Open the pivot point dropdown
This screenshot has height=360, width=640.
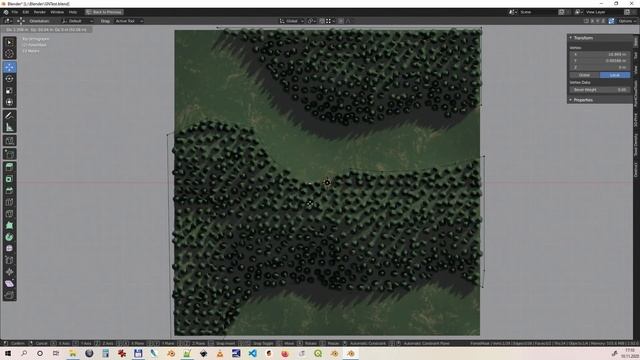click(x=311, y=21)
